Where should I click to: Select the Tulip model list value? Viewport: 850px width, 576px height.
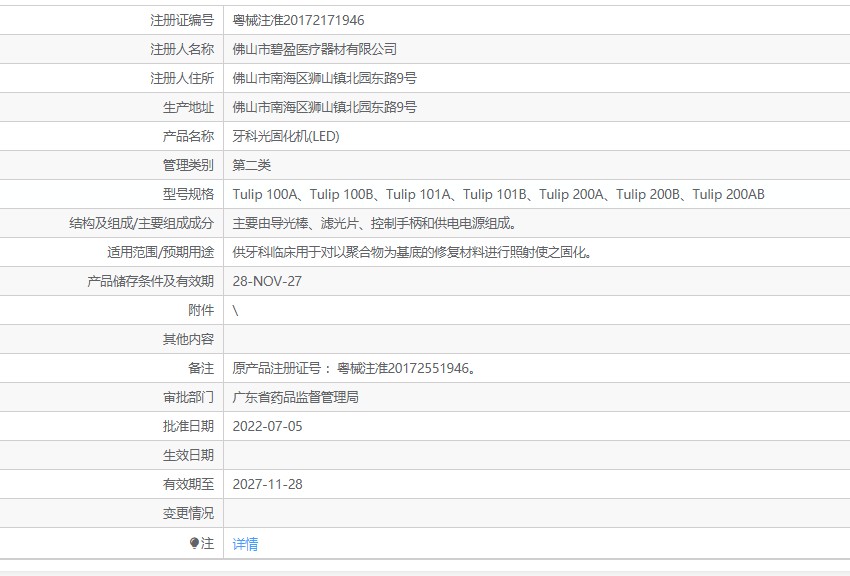[x=498, y=194]
